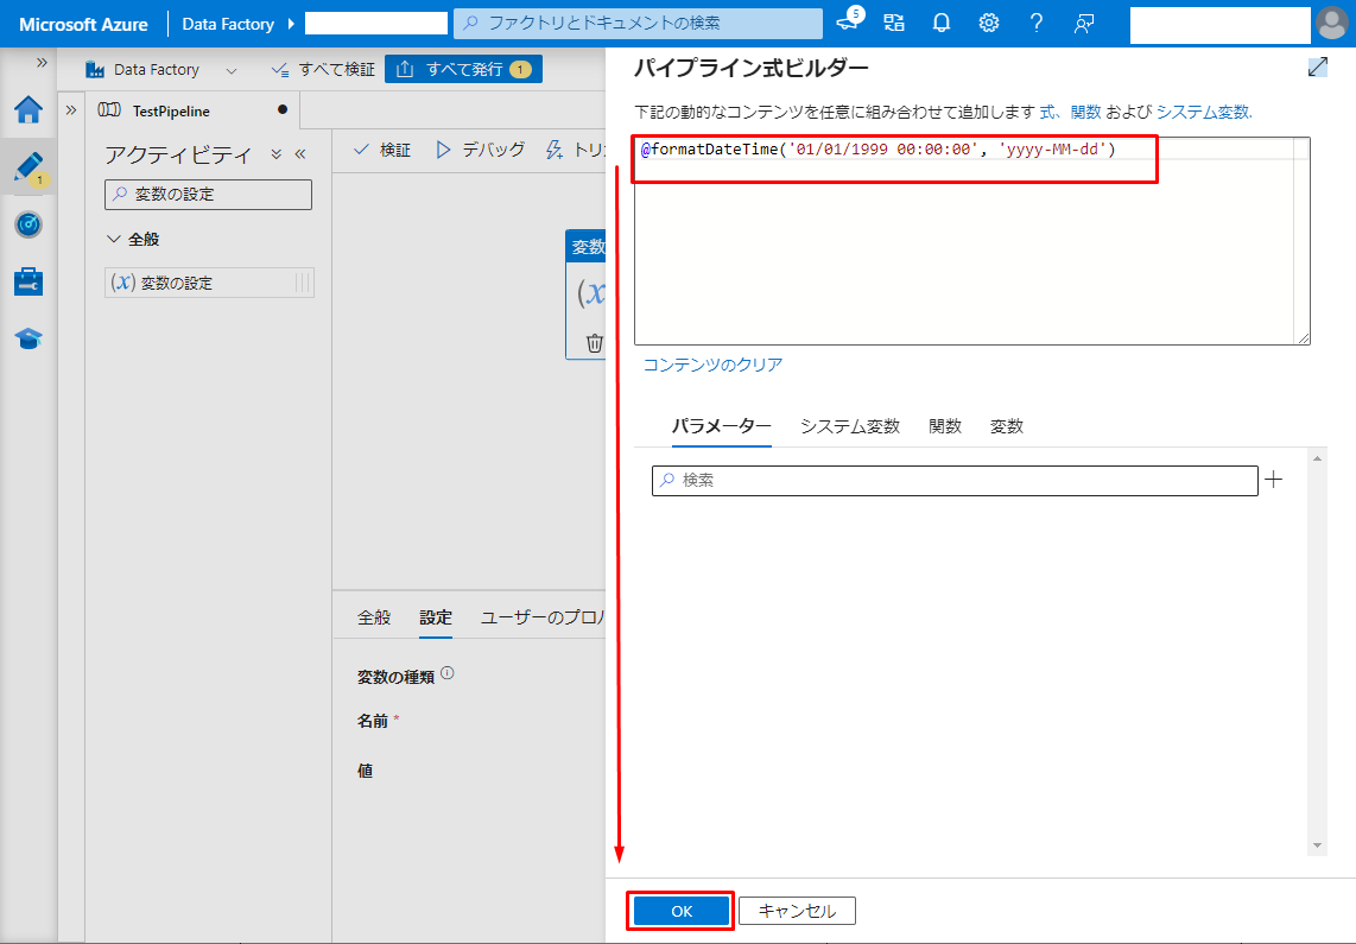
Task: Open the Learning center graduation cap icon
Action: pyautogui.click(x=28, y=339)
